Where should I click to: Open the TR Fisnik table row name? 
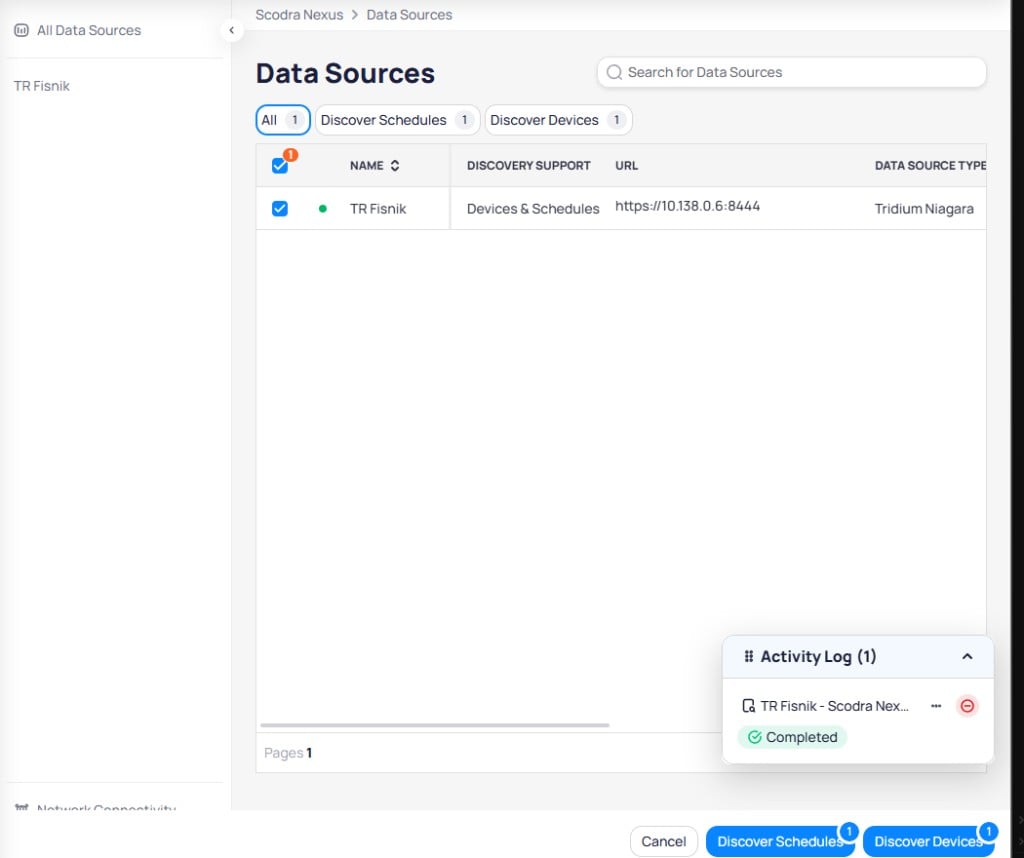[x=377, y=209]
